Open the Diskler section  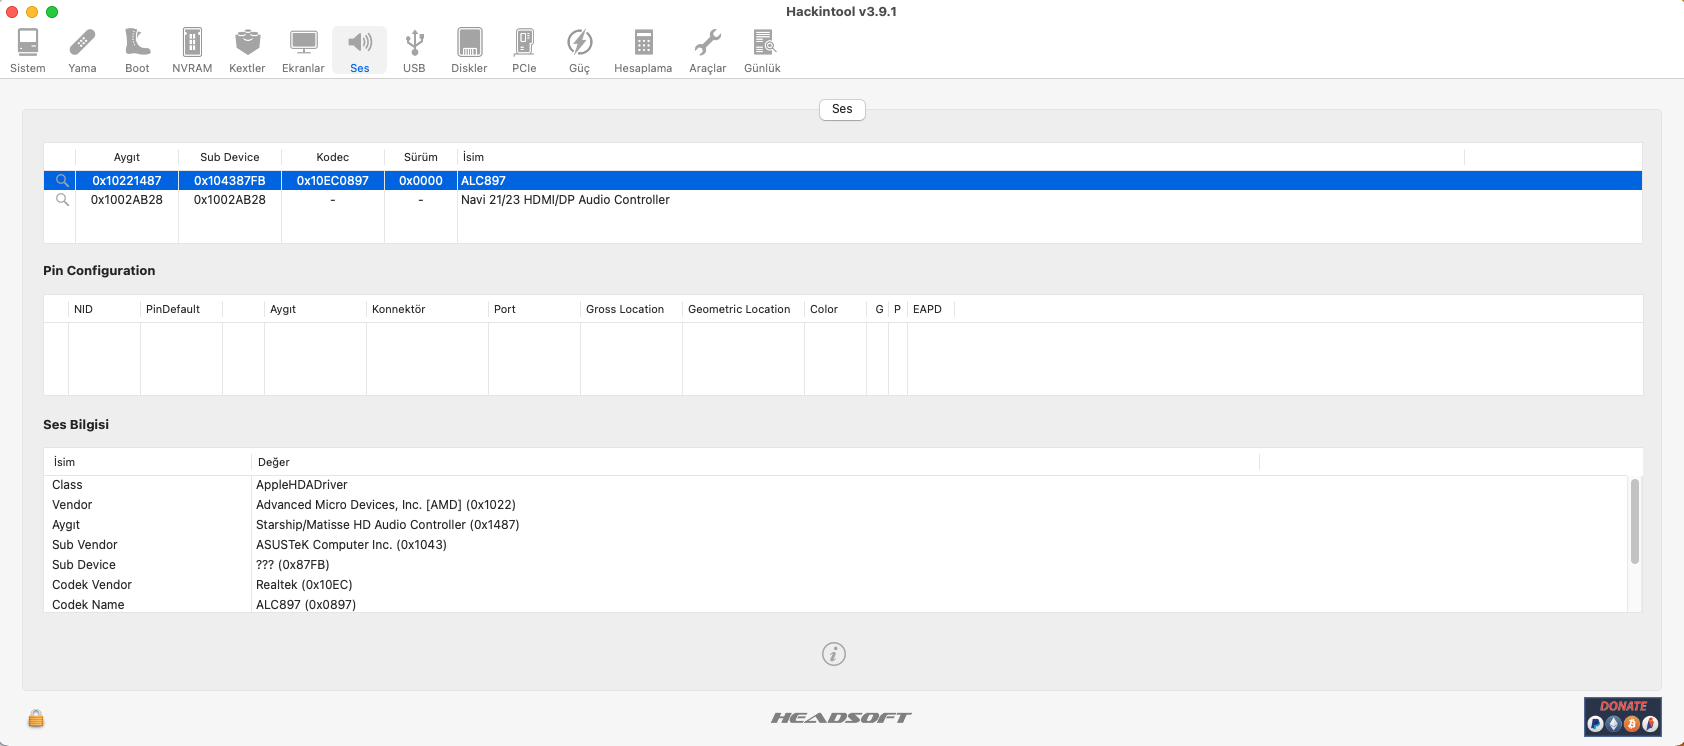tap(469, 50)
